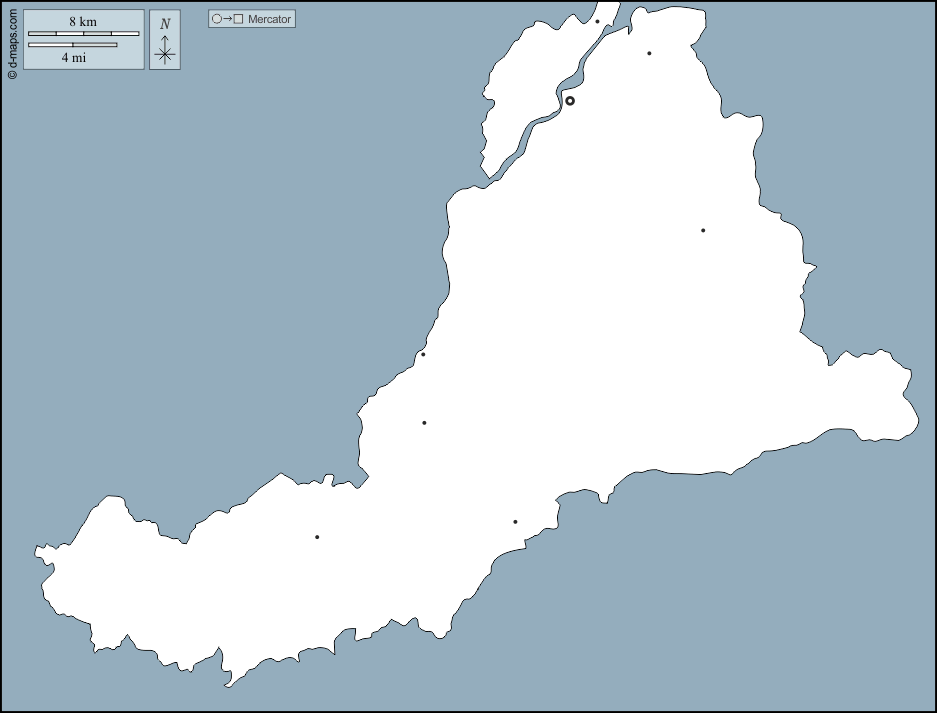This screenshot has height=713, width=937.
Task: Open the d-maps.com copyright link
Action: (x=12, y=40)
